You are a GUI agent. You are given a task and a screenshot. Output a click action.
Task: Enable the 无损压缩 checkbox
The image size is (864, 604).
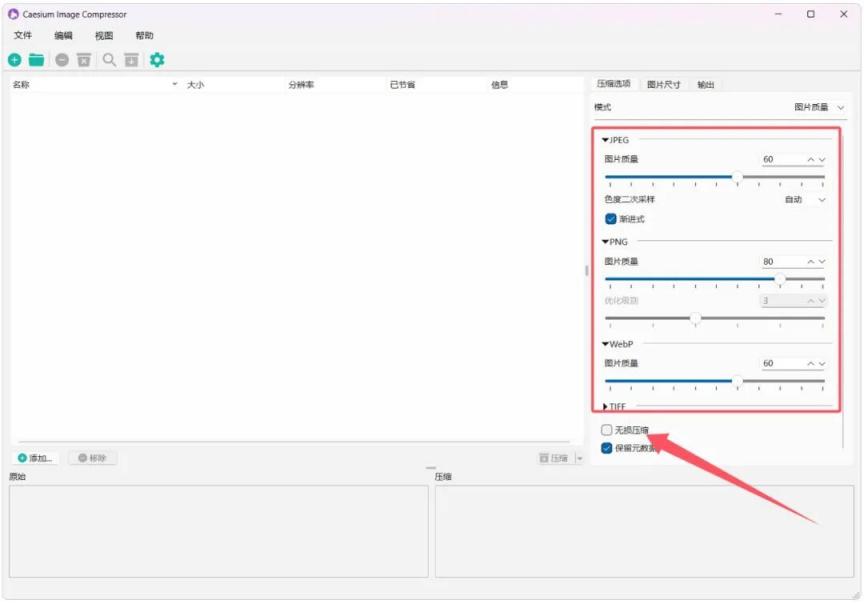607,430
